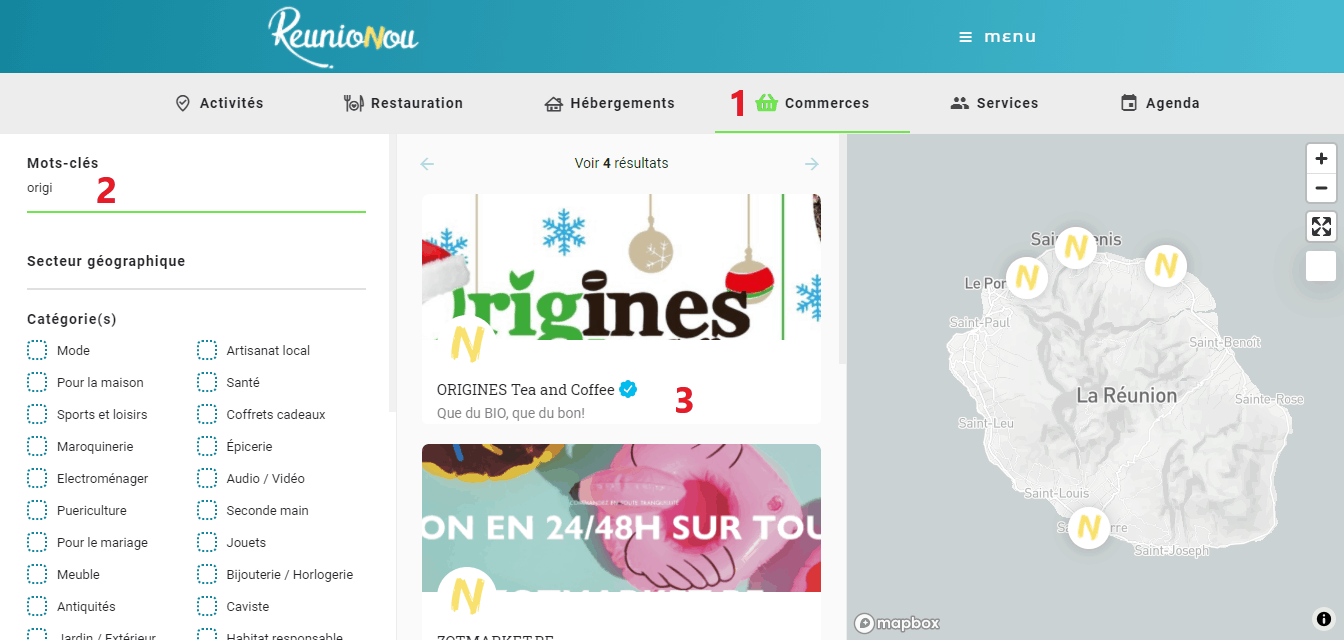Zoom out on the map
The width and height of the screenshot is (1344, 640).
[1321, 188]
